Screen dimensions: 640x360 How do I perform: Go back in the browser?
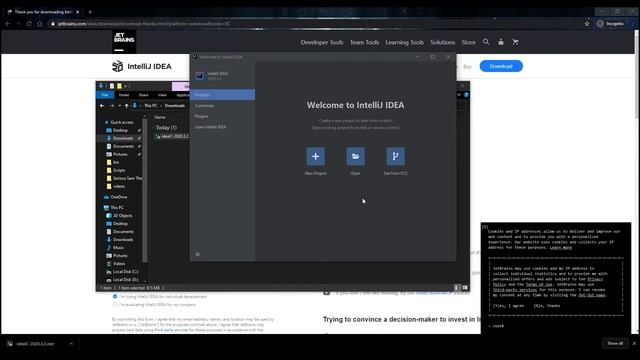pos(7,24)
